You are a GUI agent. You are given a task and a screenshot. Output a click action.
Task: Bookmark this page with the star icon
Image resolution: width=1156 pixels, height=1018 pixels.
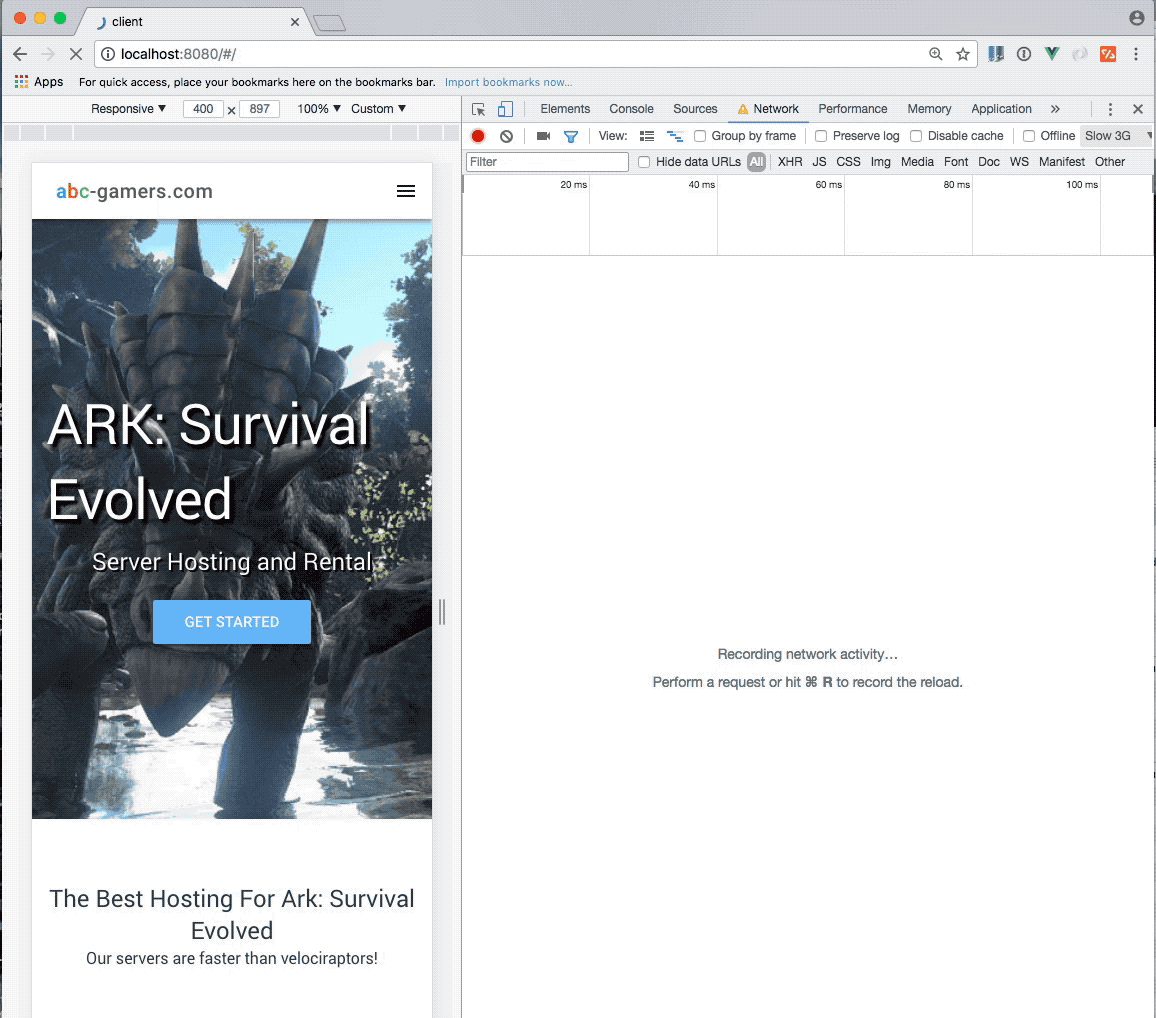point(963,54)
